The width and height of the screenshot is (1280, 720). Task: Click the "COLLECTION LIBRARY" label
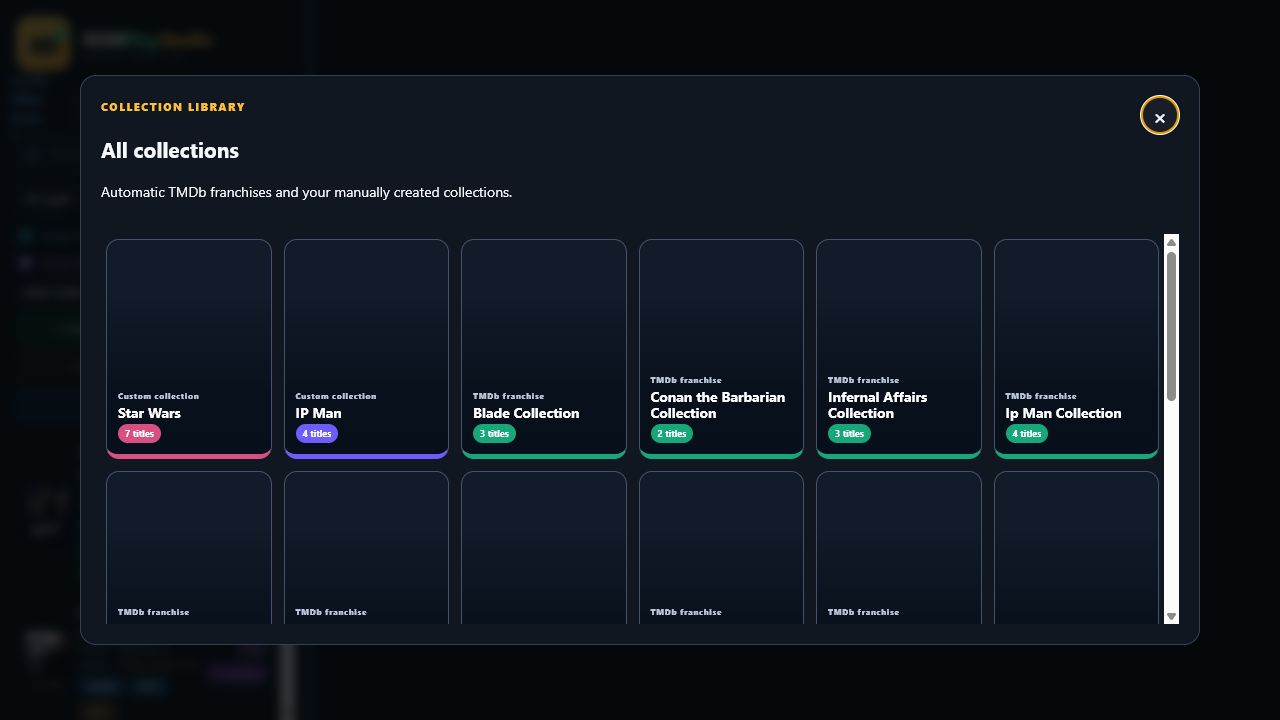pyautogui.click(x=173, y=107)
